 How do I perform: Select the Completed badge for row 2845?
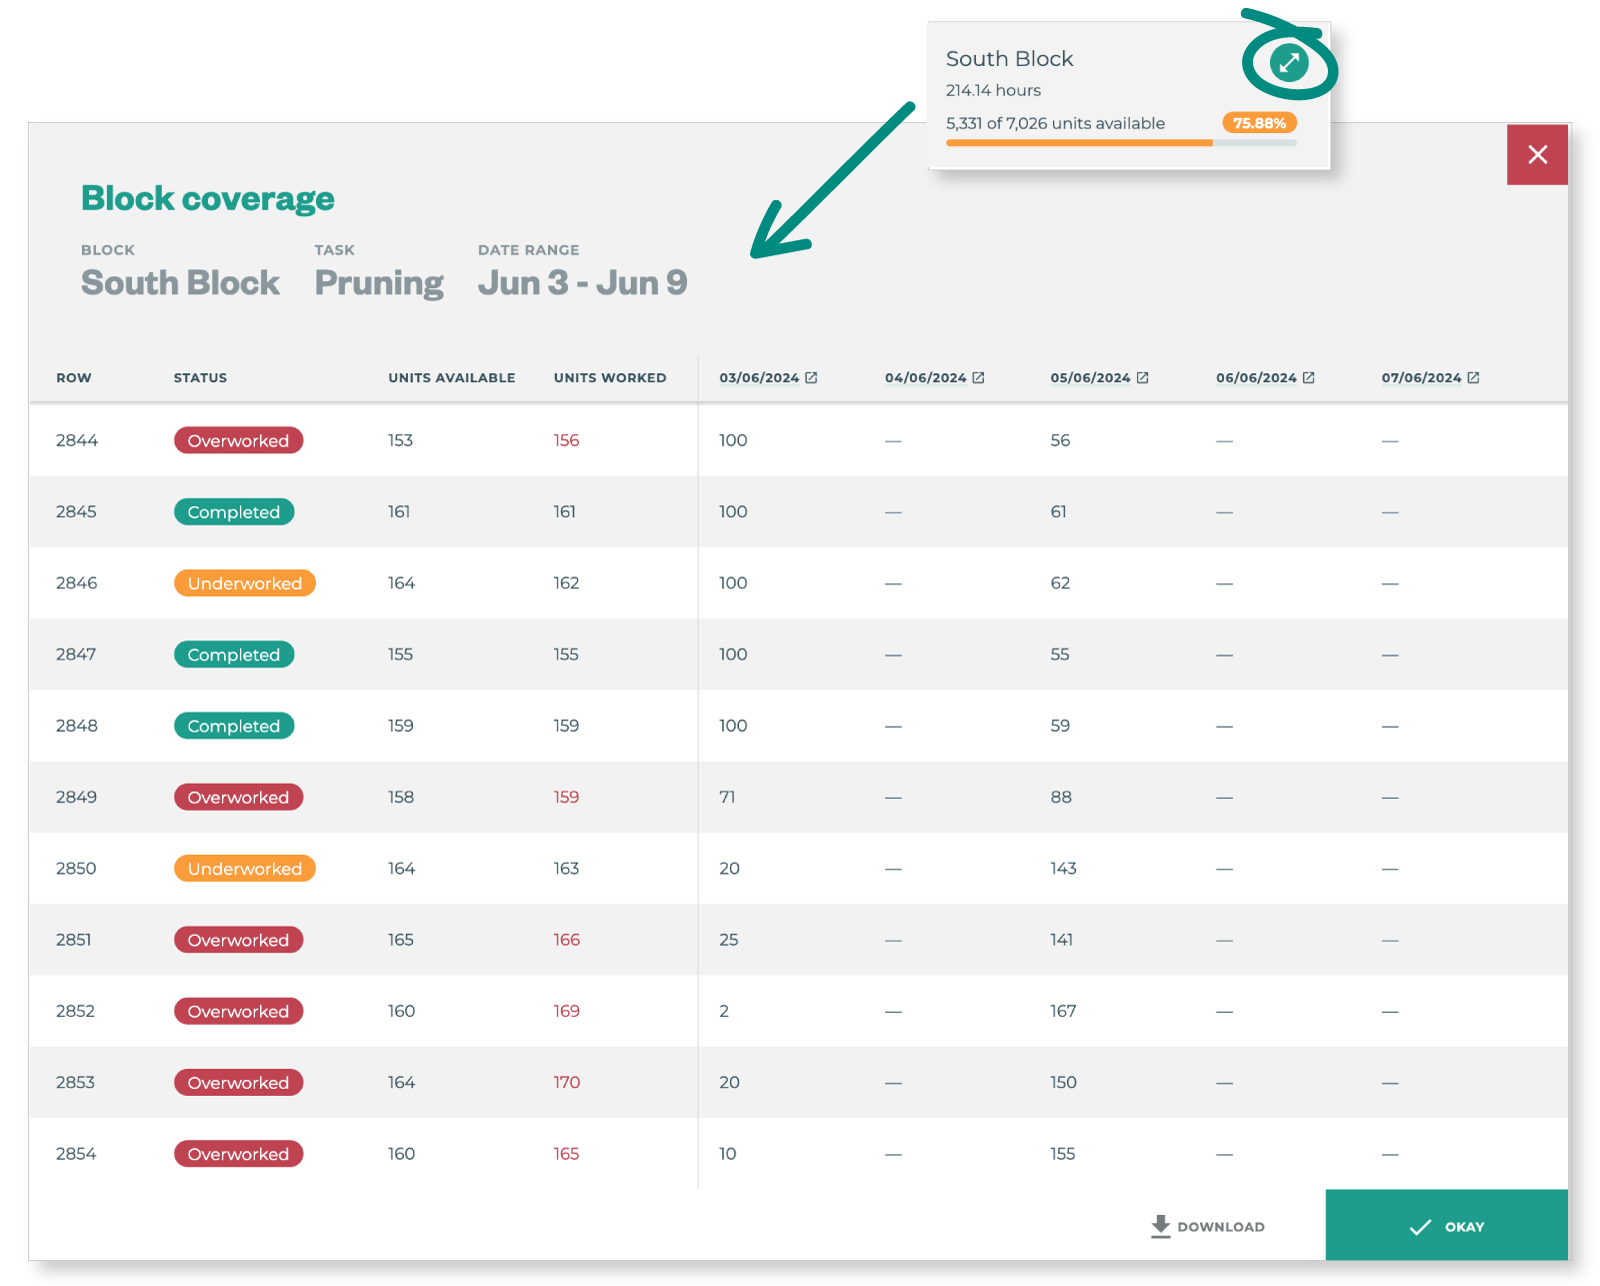click(234, 512)
